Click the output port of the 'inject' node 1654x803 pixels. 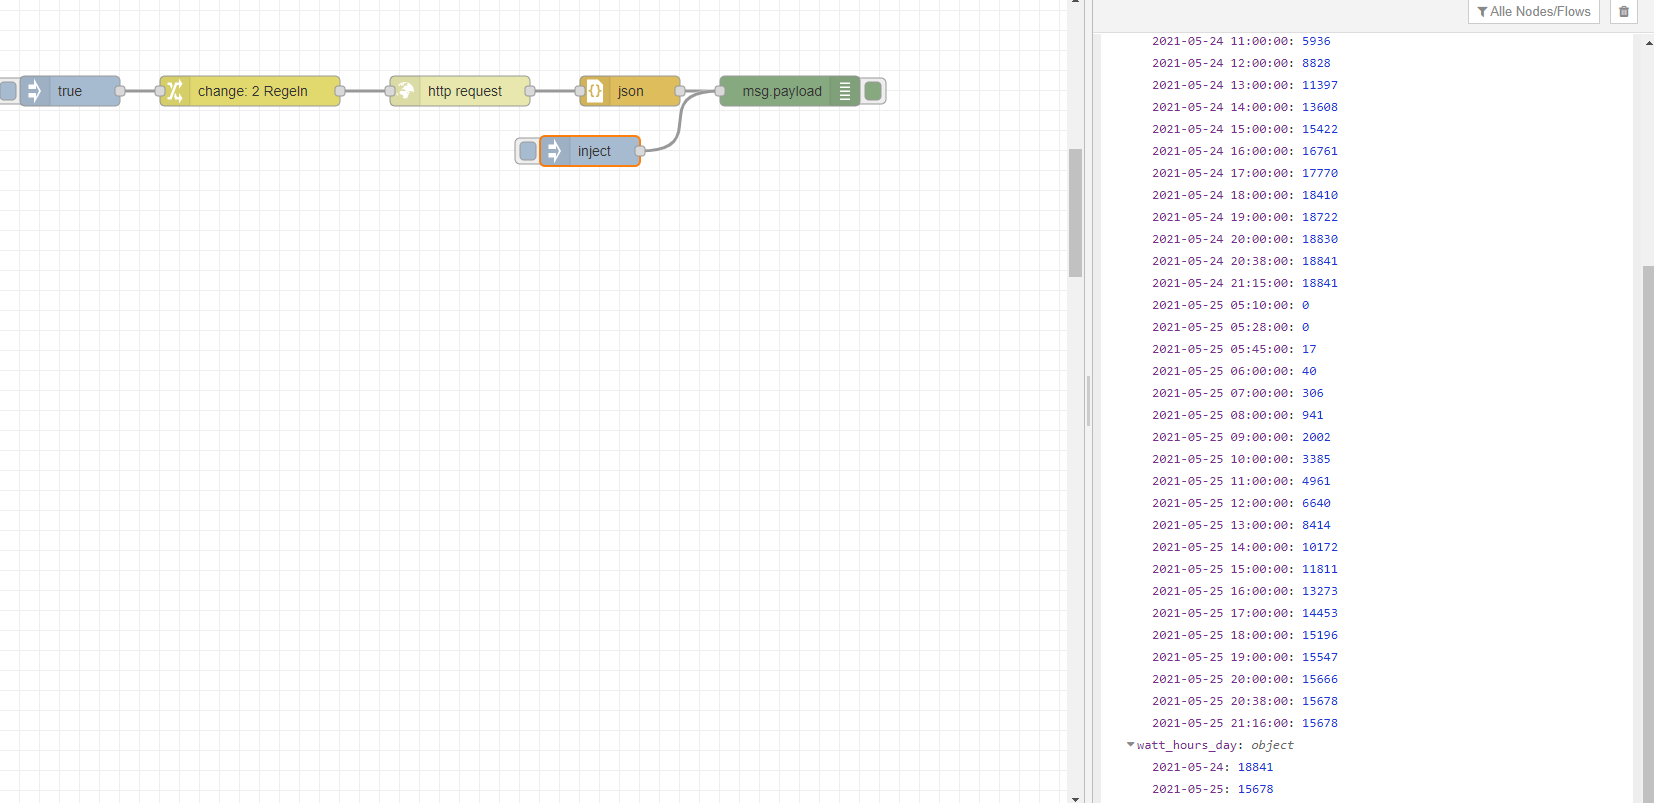tap(640, 151)
